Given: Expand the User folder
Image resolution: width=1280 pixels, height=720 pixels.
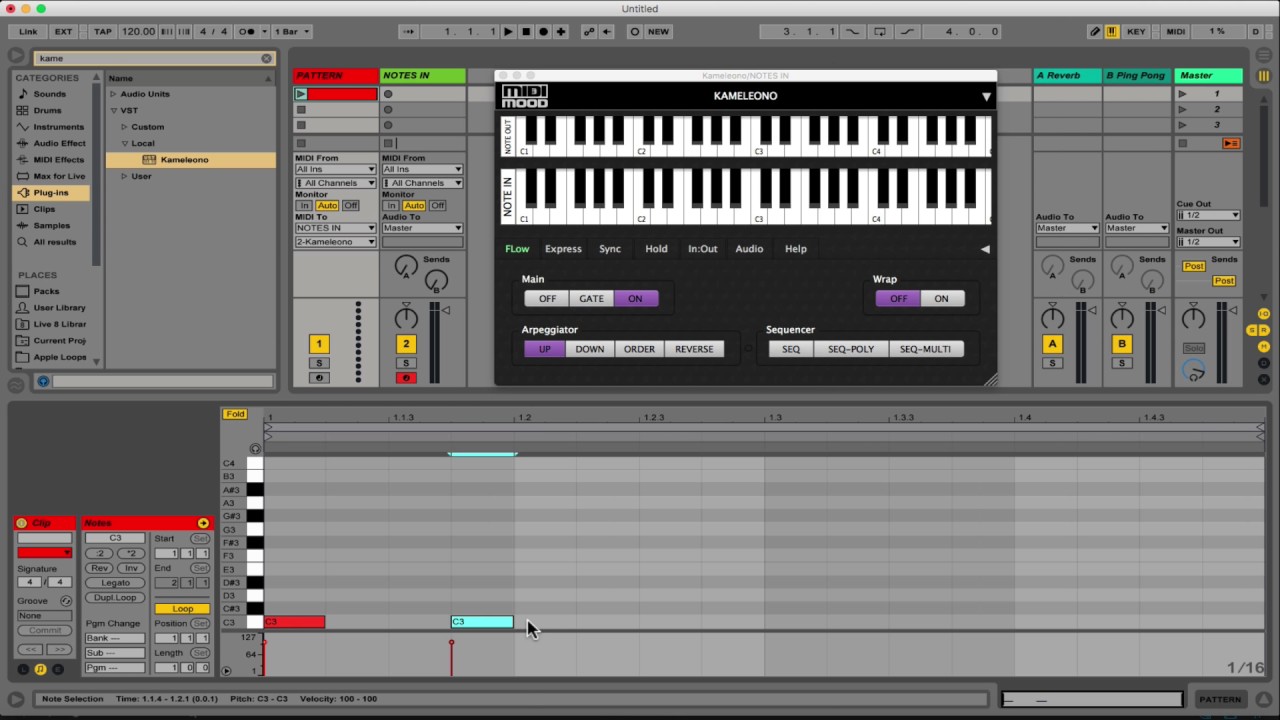Looking at the screenshot, I should [x=125, y=176].
